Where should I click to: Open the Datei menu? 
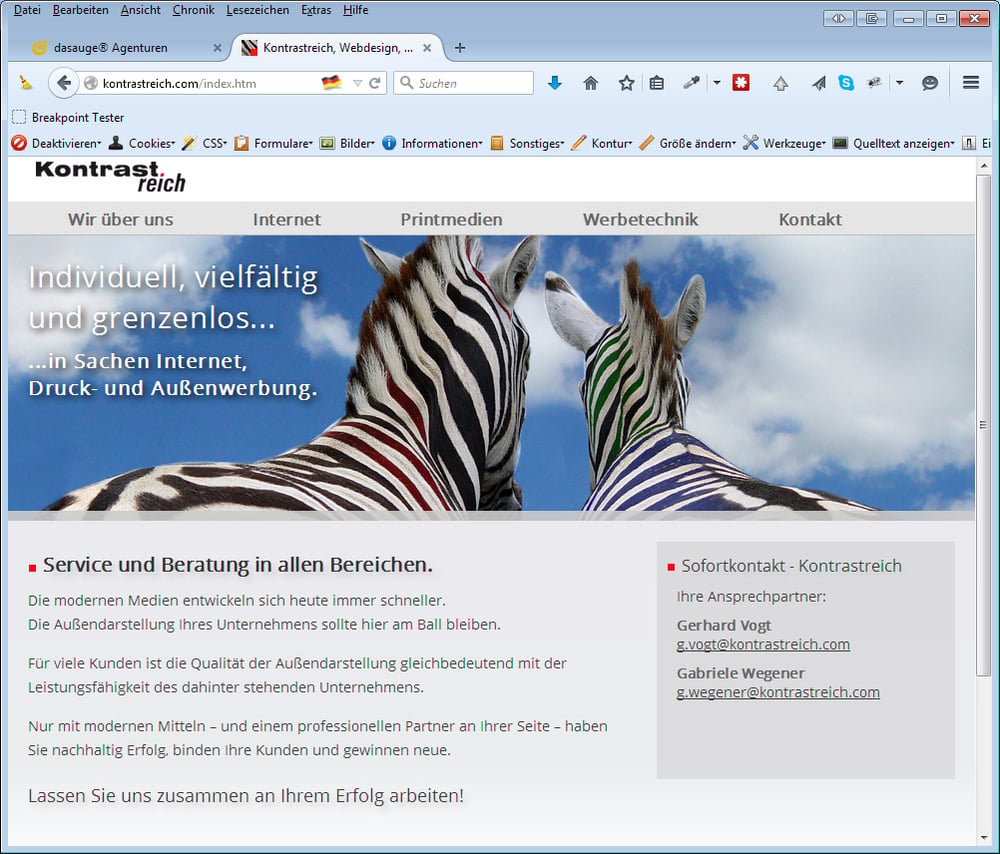pyautogui.click(x=27, y=10)
